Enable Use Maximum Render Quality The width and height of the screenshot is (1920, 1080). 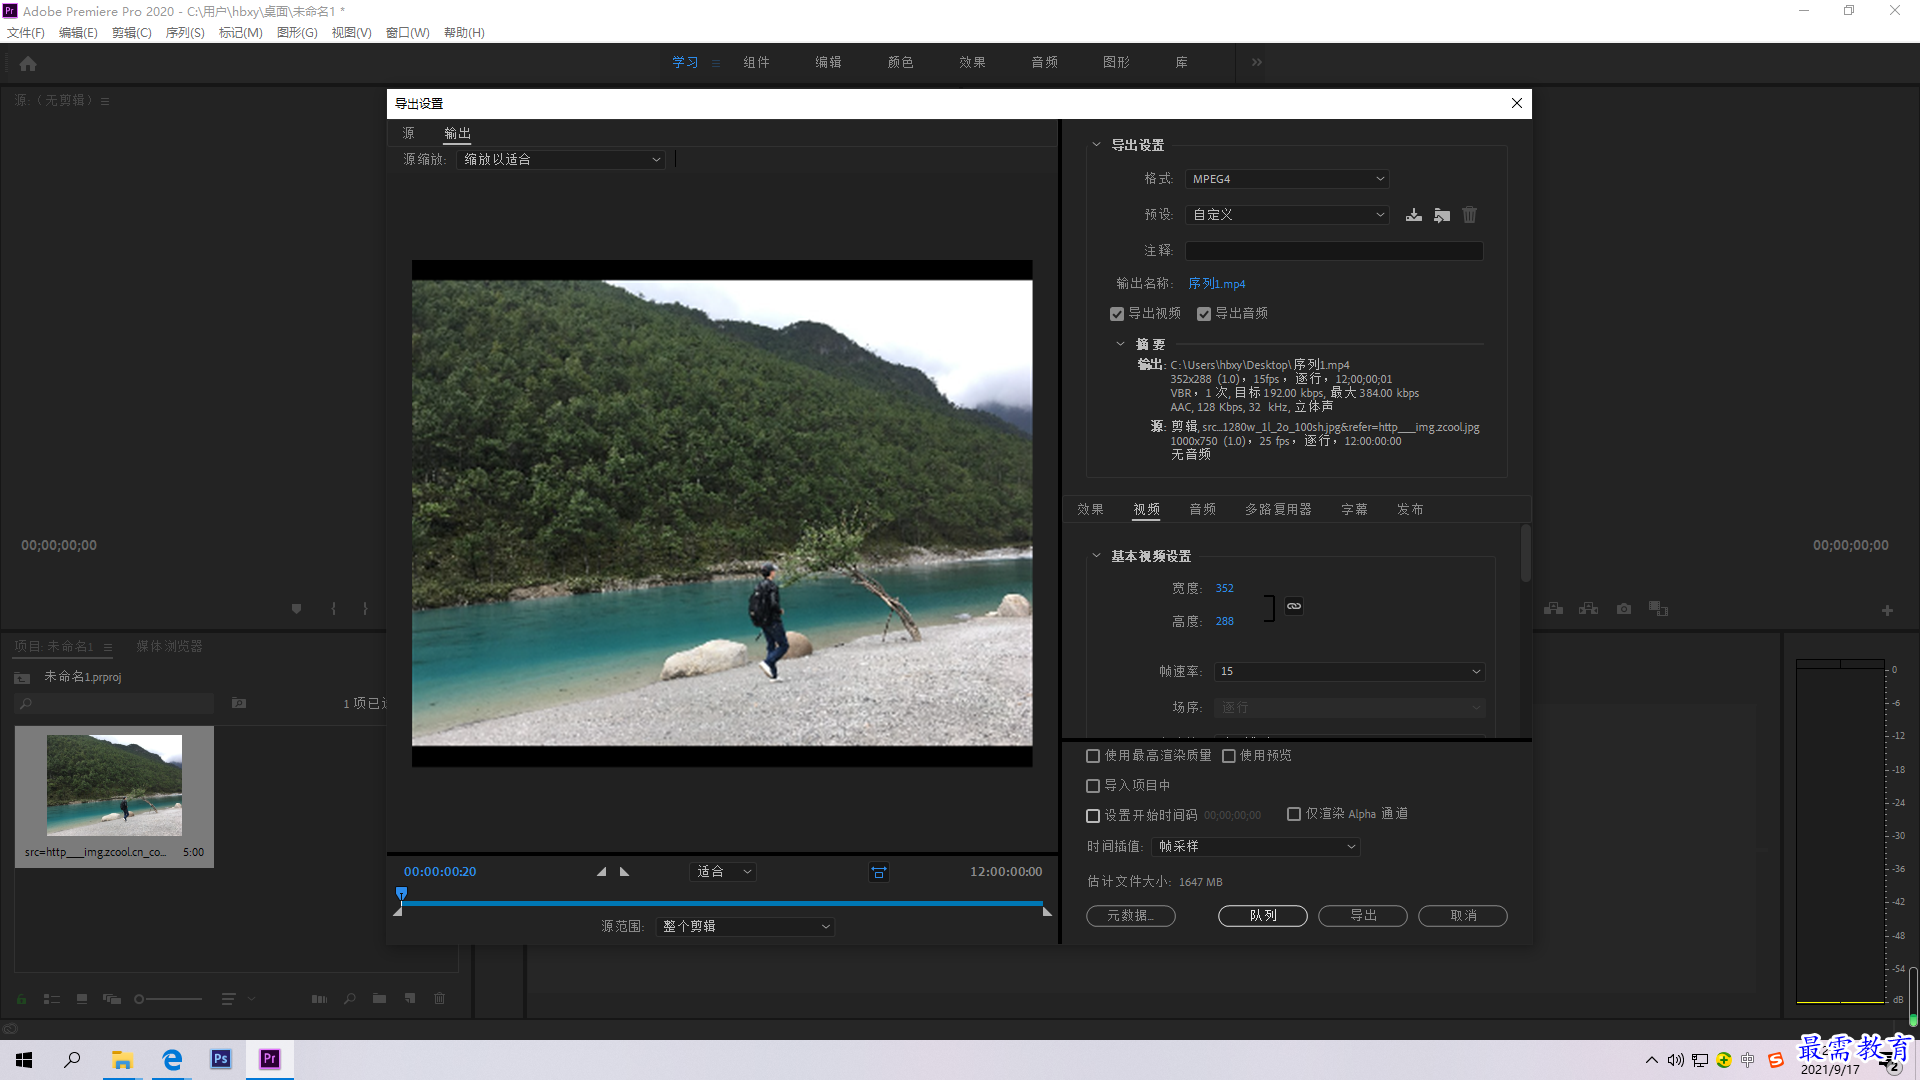coord(1093,756)
